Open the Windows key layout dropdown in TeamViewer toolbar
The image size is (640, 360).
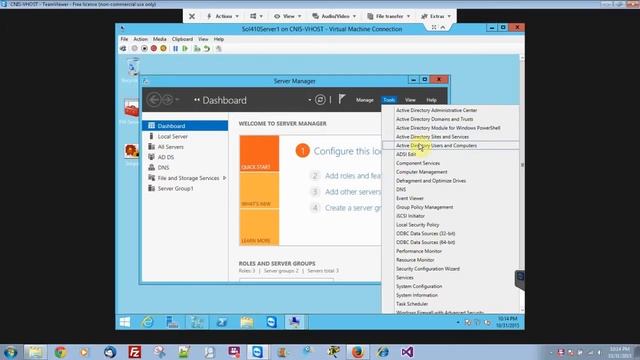tap(256, 16)
